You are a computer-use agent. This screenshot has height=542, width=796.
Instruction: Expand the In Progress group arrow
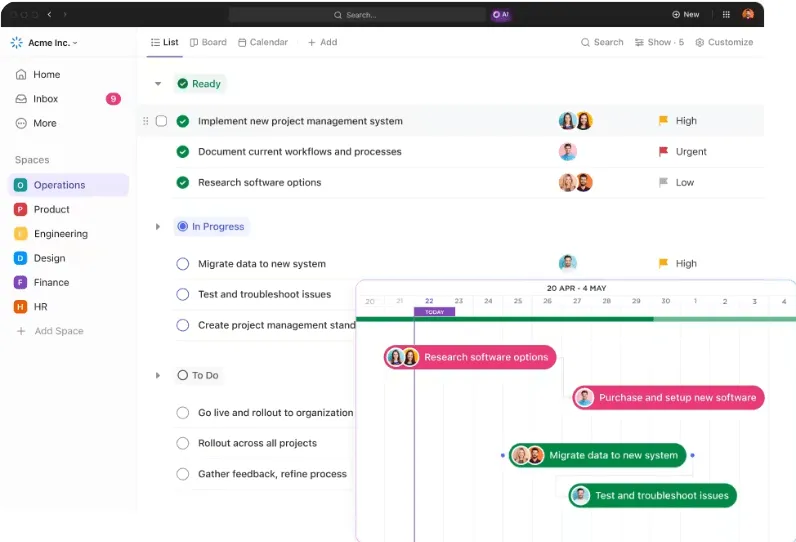(158, 227)
